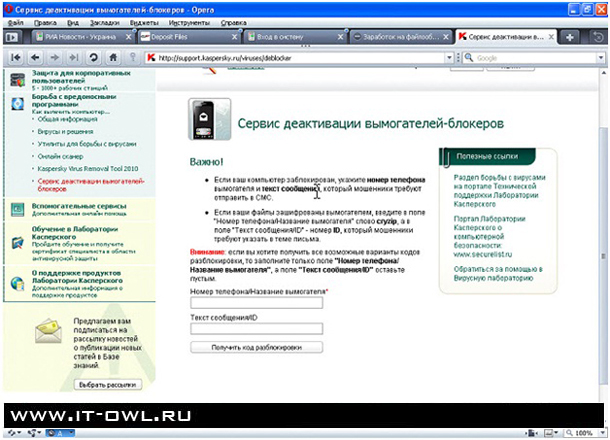Go forward with the Forward arrow

54,58
